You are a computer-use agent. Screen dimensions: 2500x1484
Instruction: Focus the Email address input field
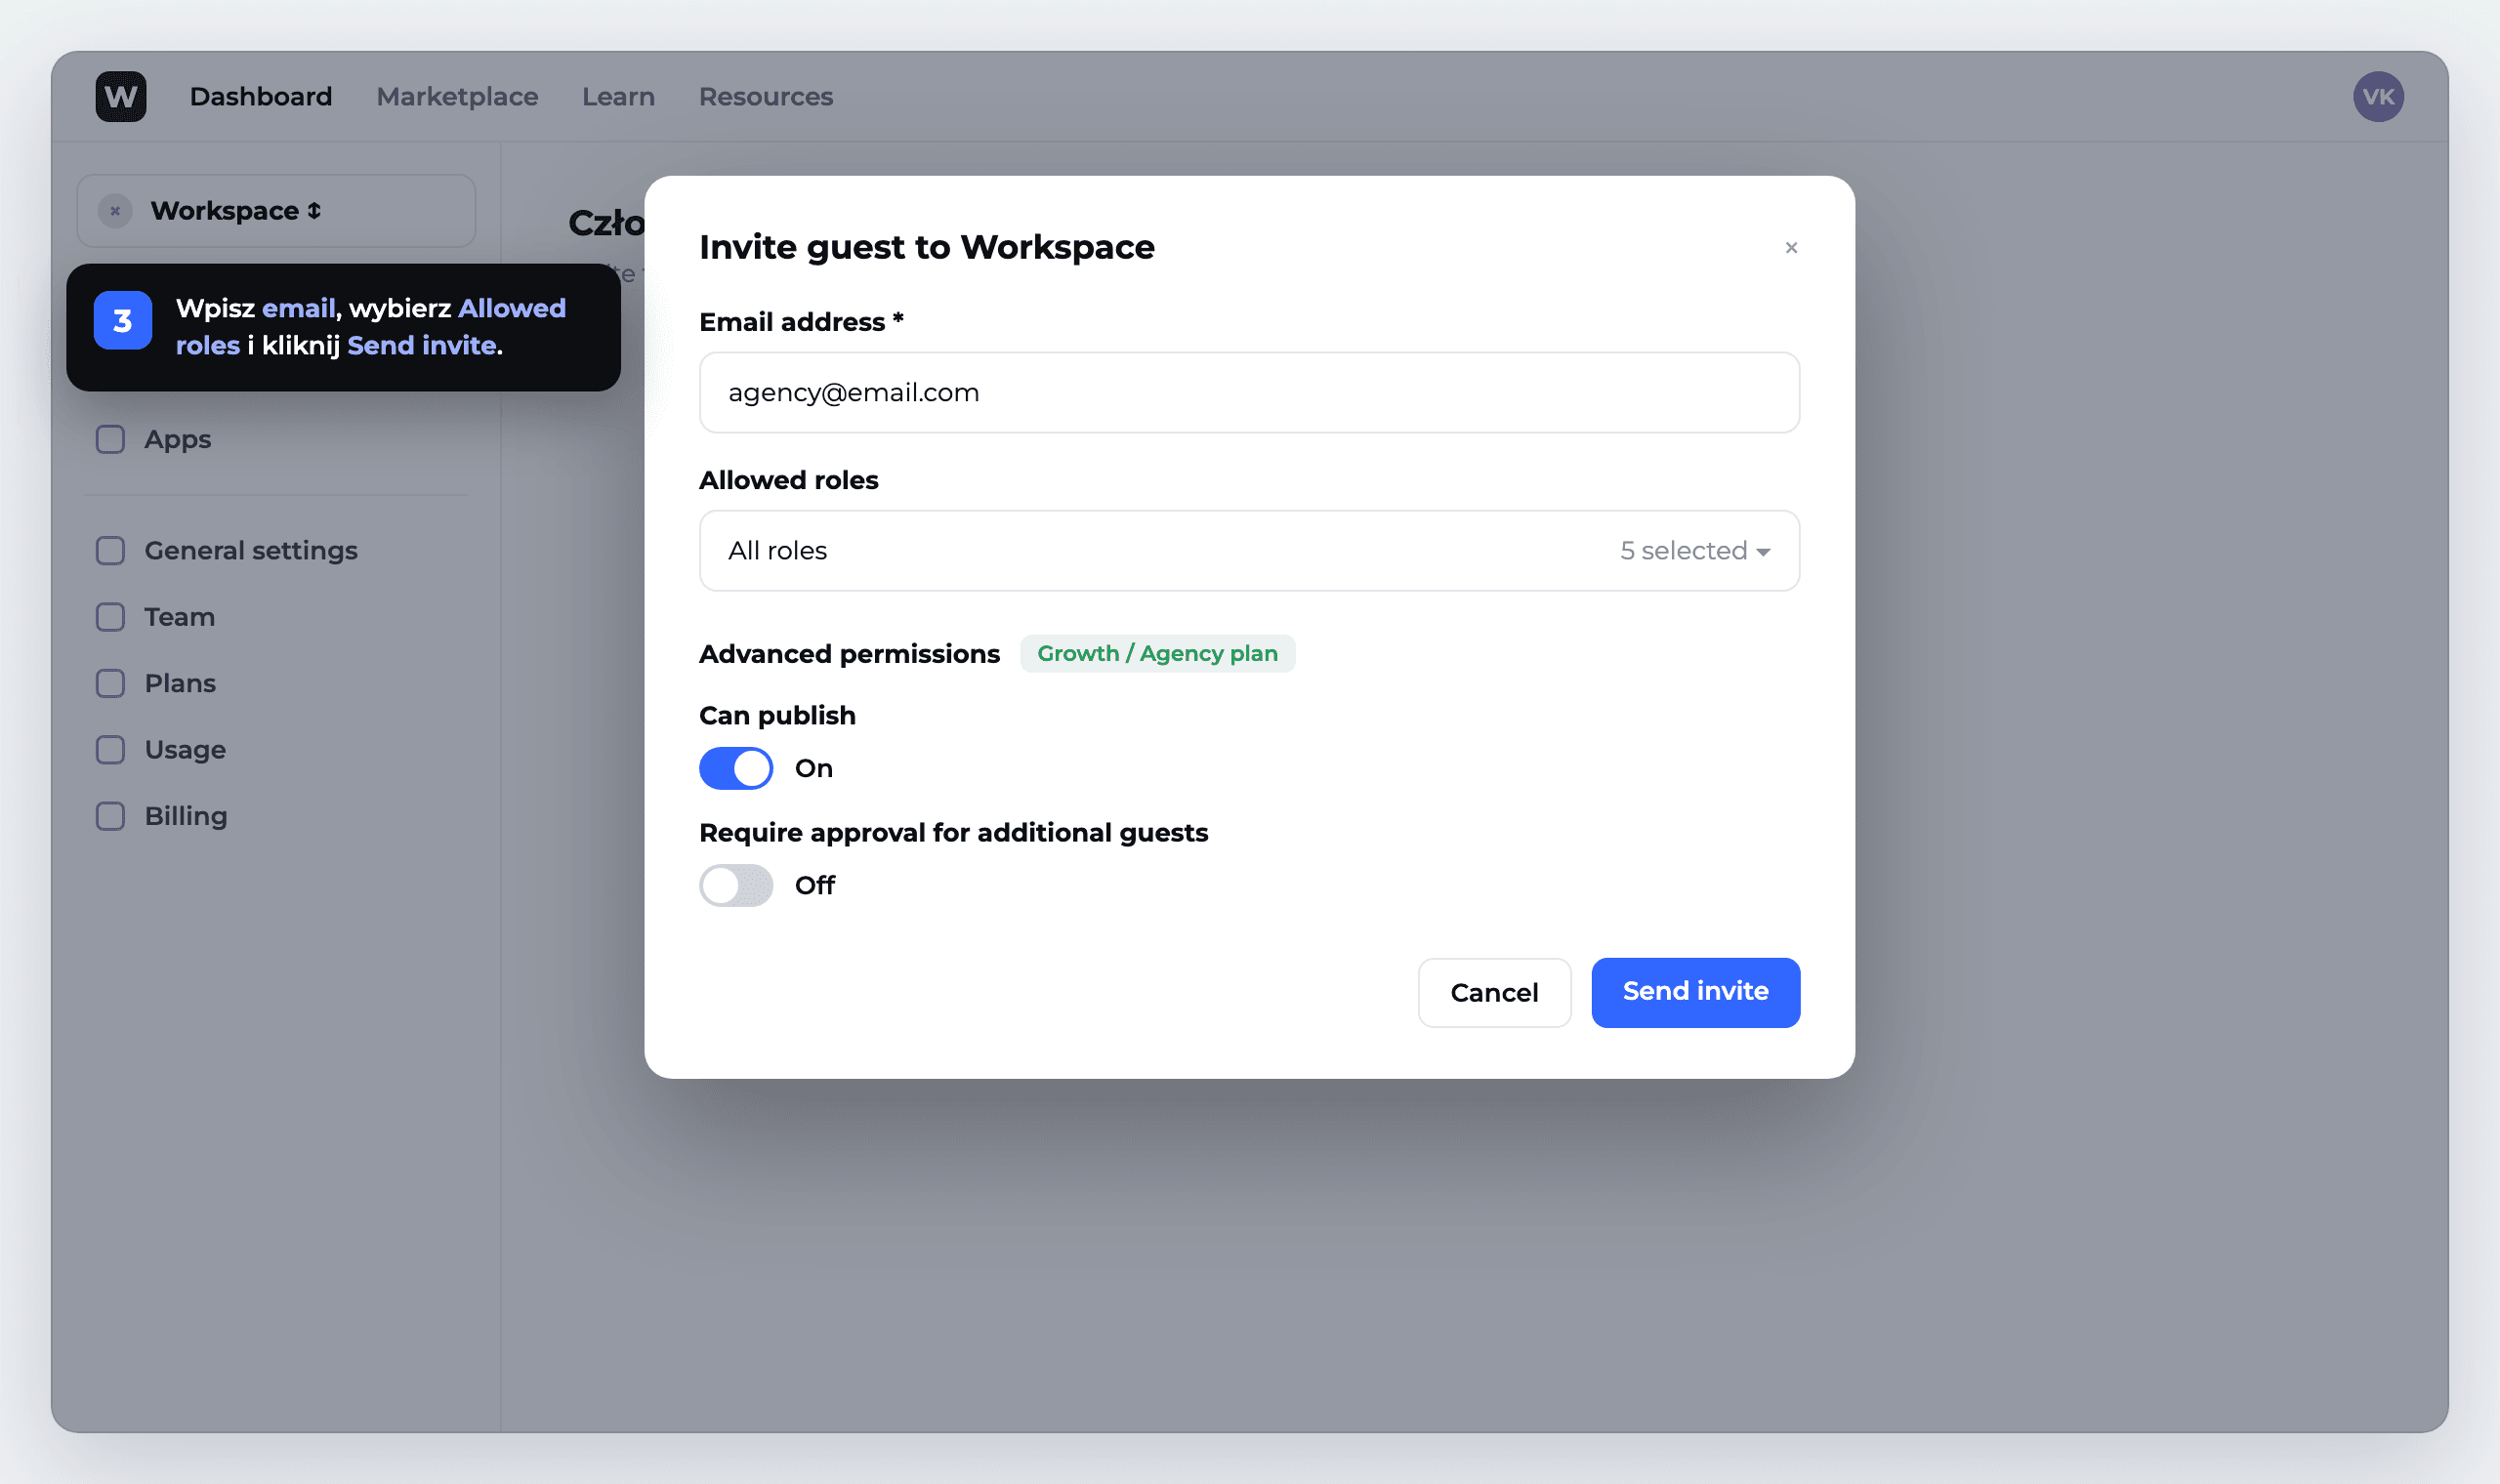(1249, 392)
